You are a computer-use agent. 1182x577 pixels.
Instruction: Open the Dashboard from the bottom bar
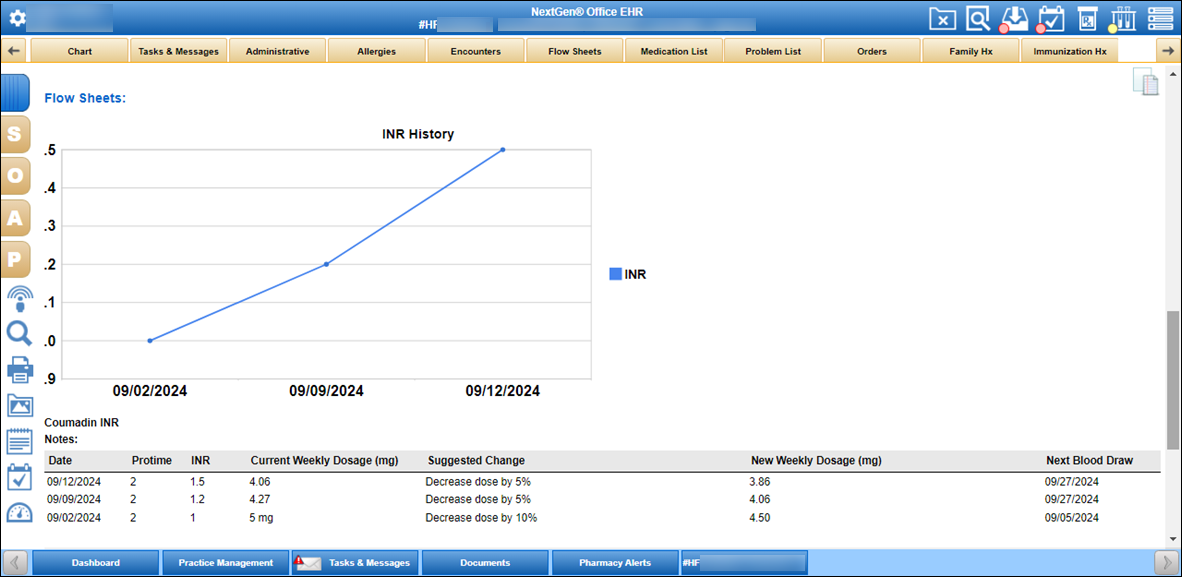pos(95,562)
